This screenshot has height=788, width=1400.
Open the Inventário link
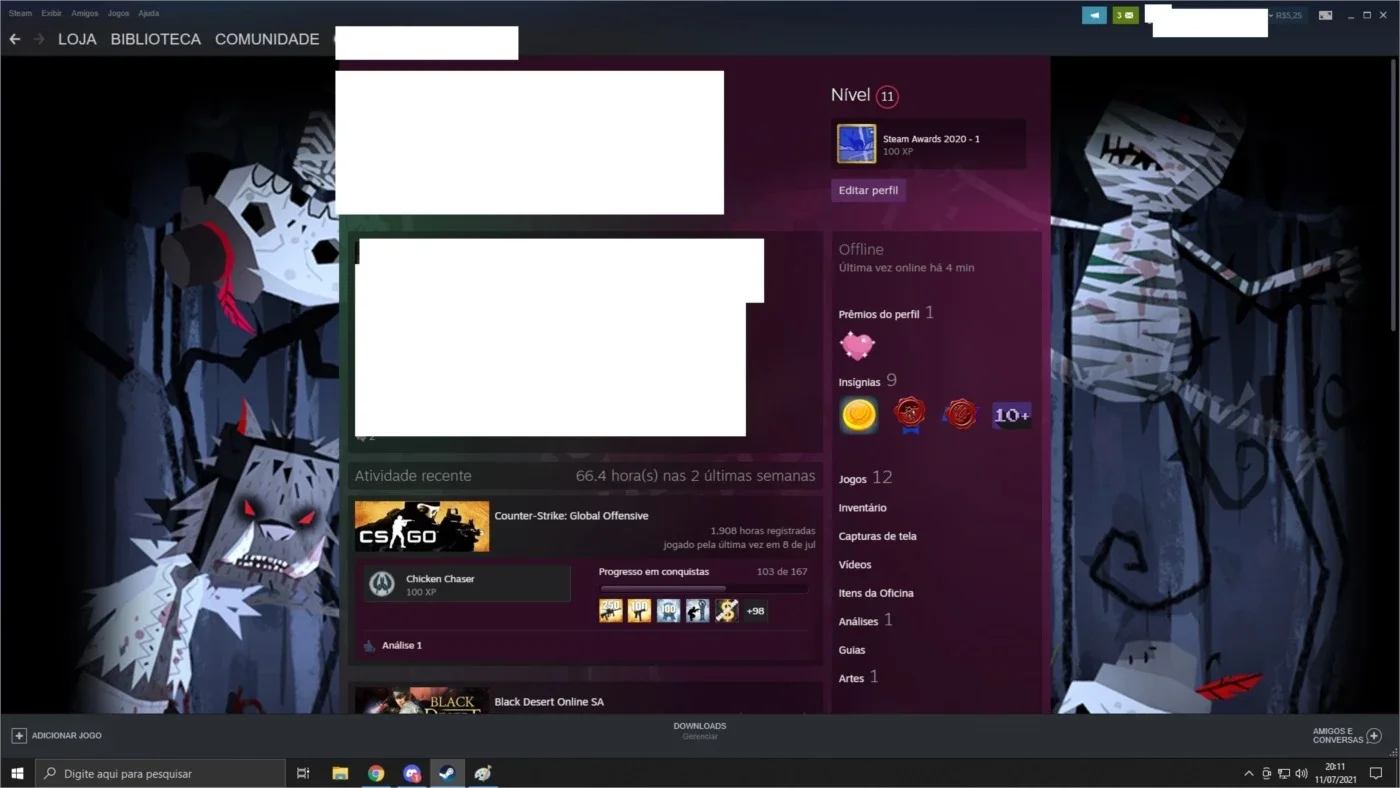[862, 508]
